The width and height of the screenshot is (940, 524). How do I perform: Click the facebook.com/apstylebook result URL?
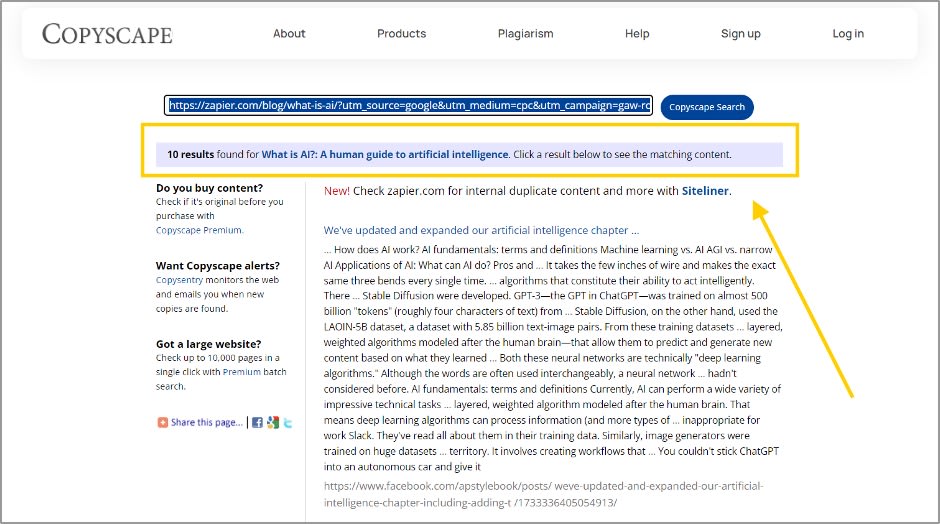point(543,494)
